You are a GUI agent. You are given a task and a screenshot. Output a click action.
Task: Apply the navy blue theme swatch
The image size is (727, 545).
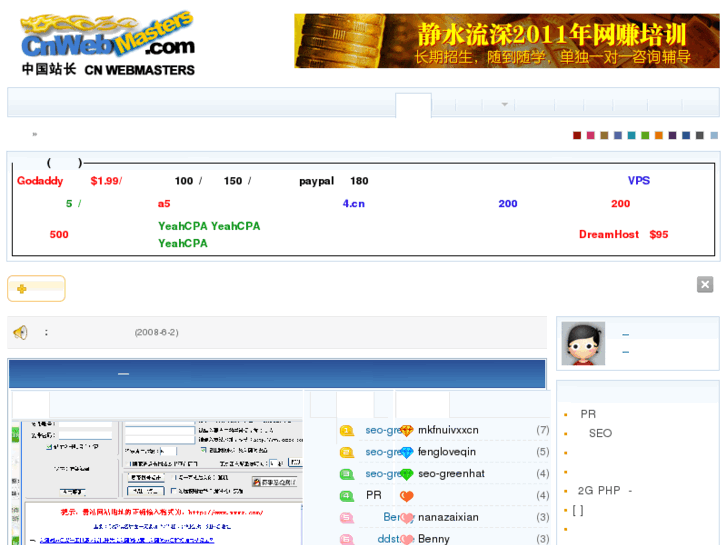tap(686, 135)
